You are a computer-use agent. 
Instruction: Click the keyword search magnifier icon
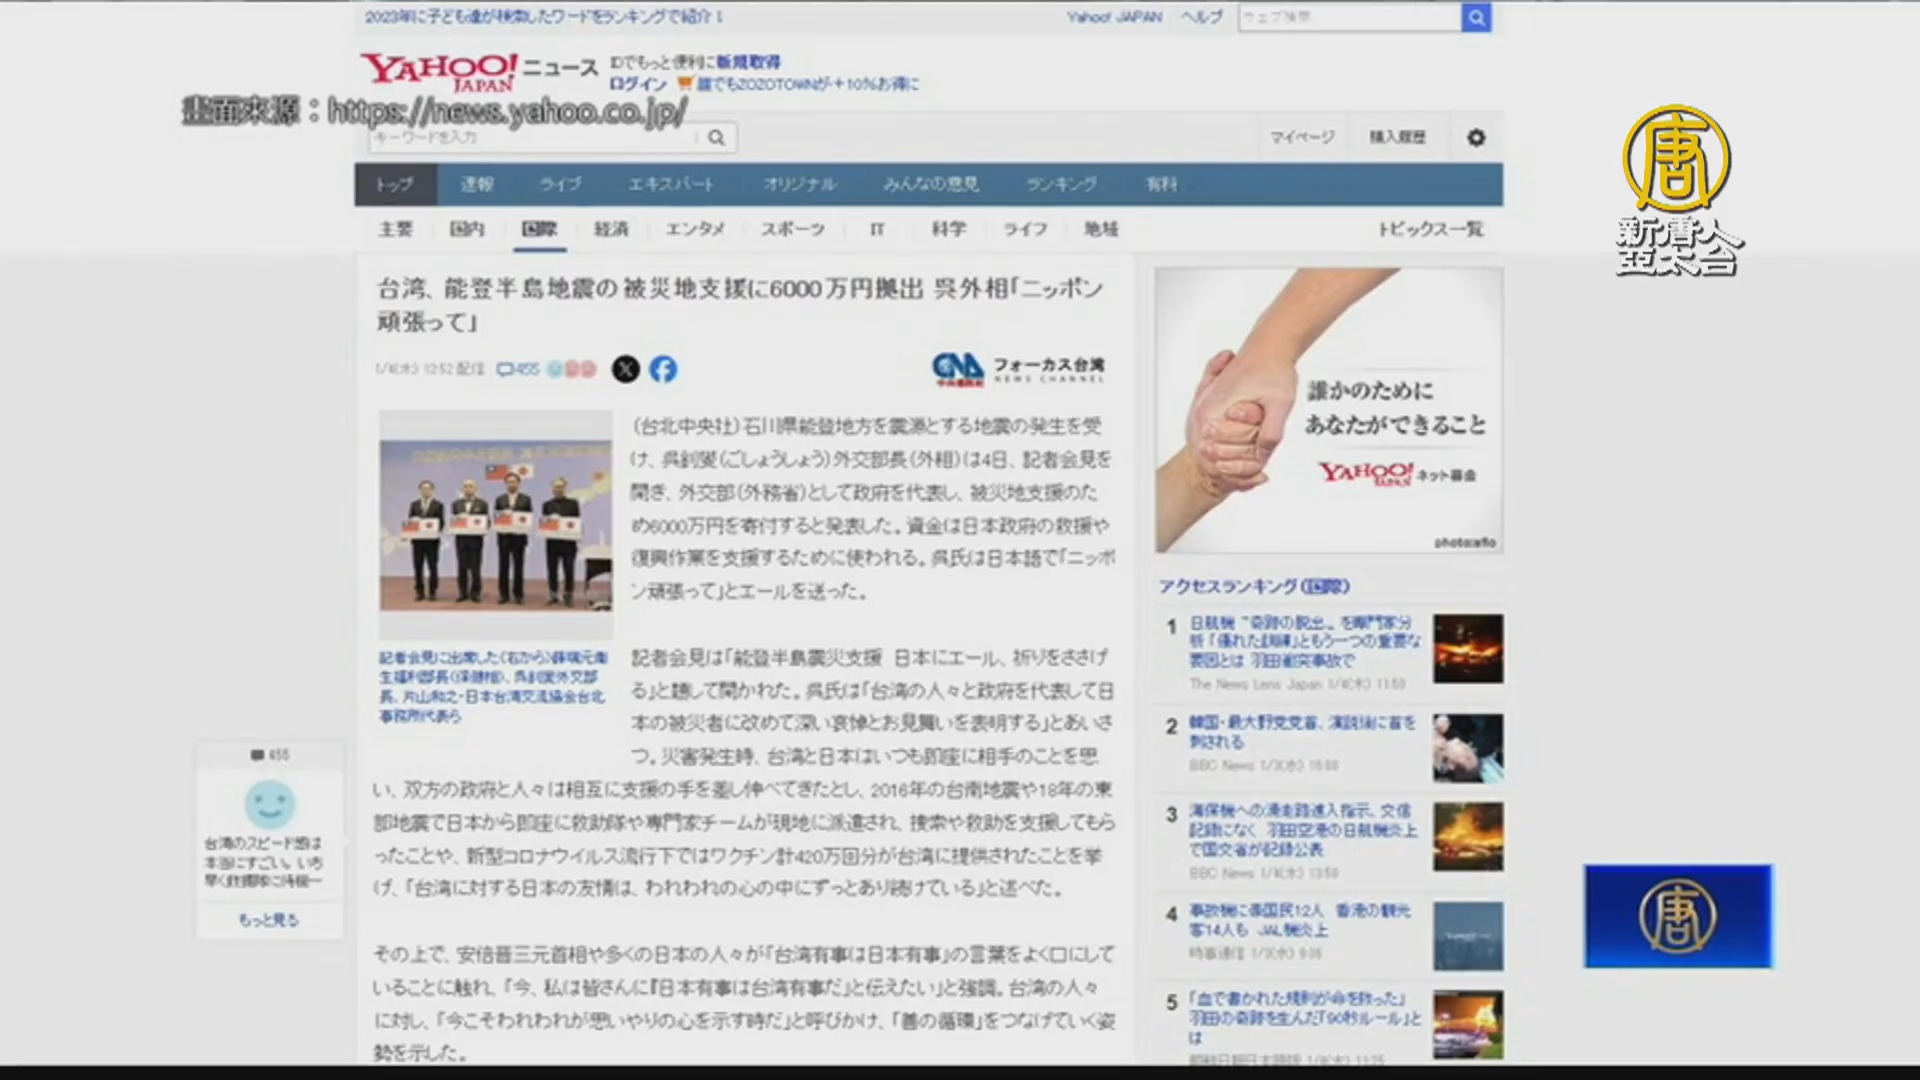tap(716, 138)
